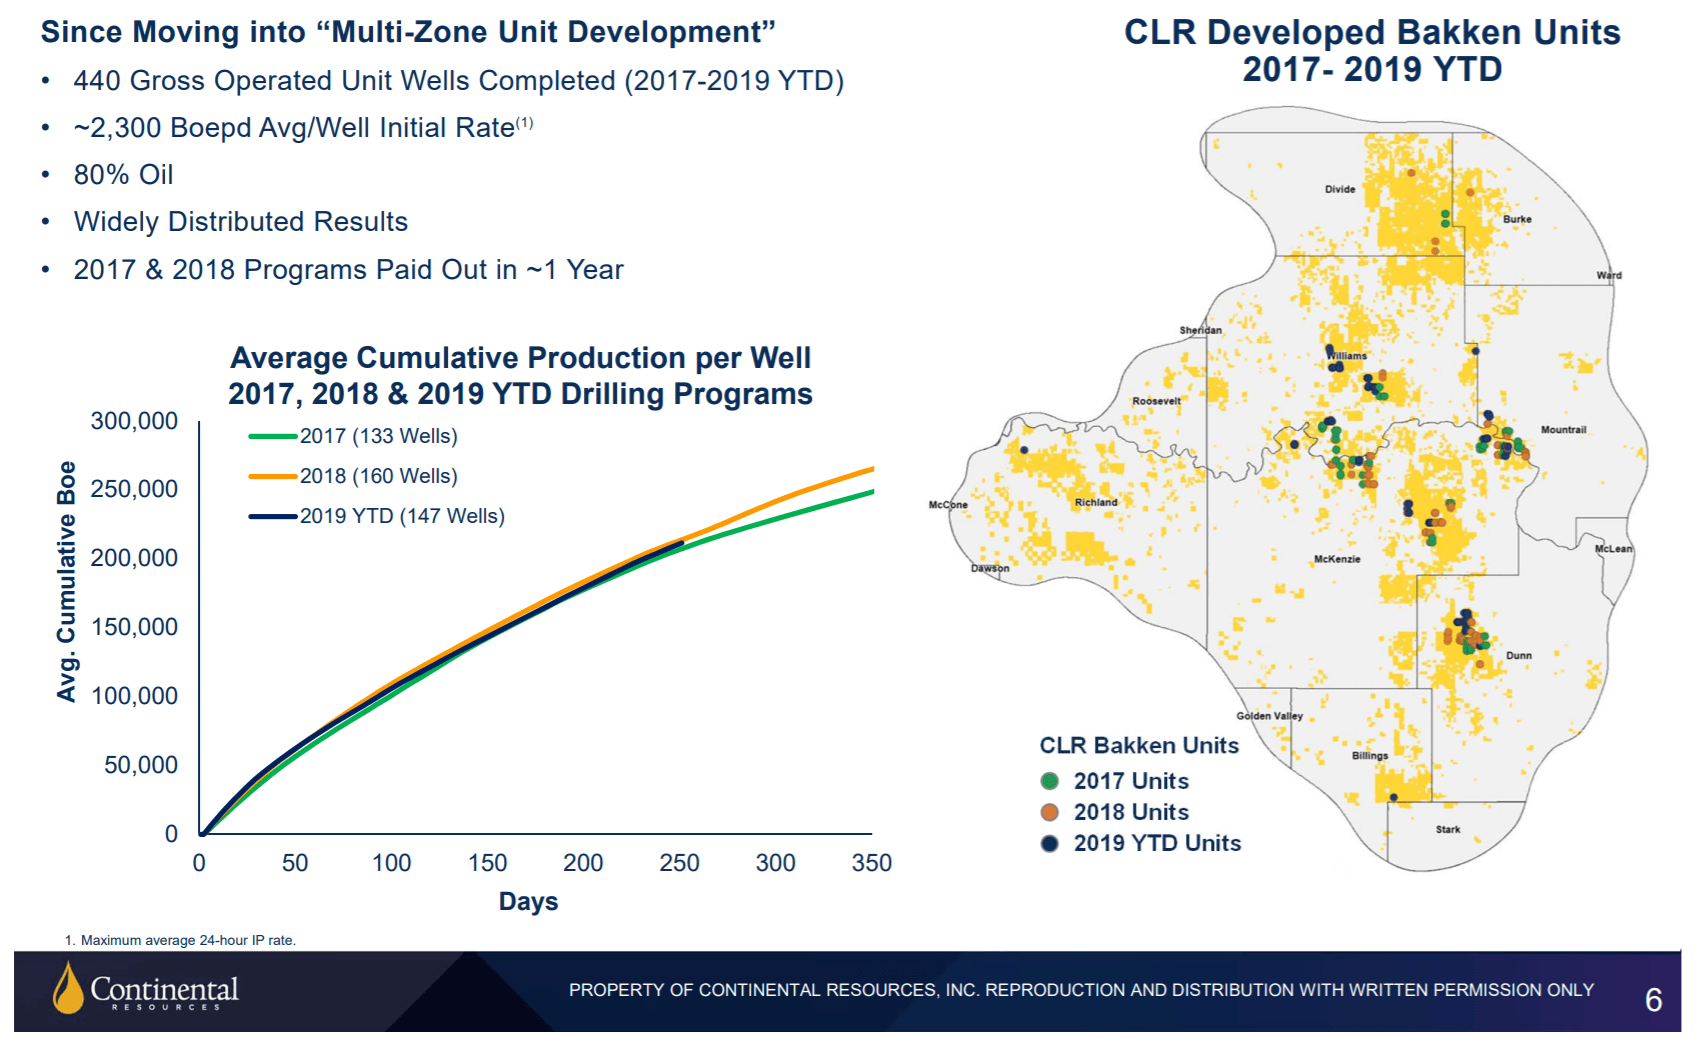This screenshot has height=1044, width=1695.
Task: Click the end of the orange 2018 curve
Action: pyautogui.click(x=873, y=468)
